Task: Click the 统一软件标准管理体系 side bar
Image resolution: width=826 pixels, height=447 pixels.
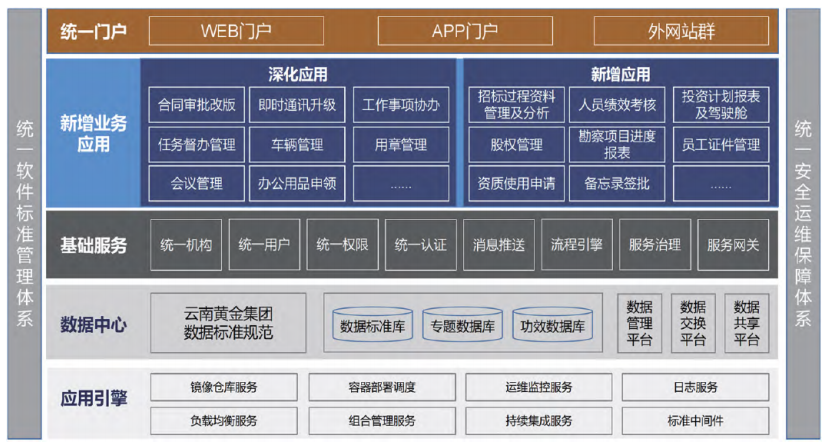Action: tap(24, 224)
